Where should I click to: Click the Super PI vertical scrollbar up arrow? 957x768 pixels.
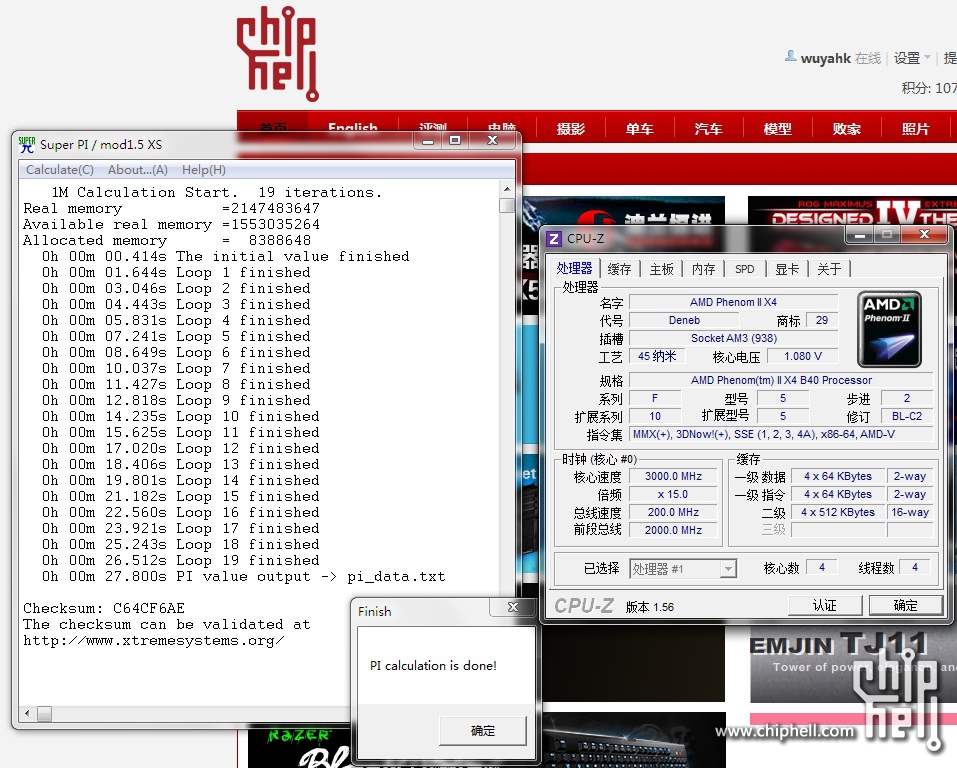coord(507,187)
